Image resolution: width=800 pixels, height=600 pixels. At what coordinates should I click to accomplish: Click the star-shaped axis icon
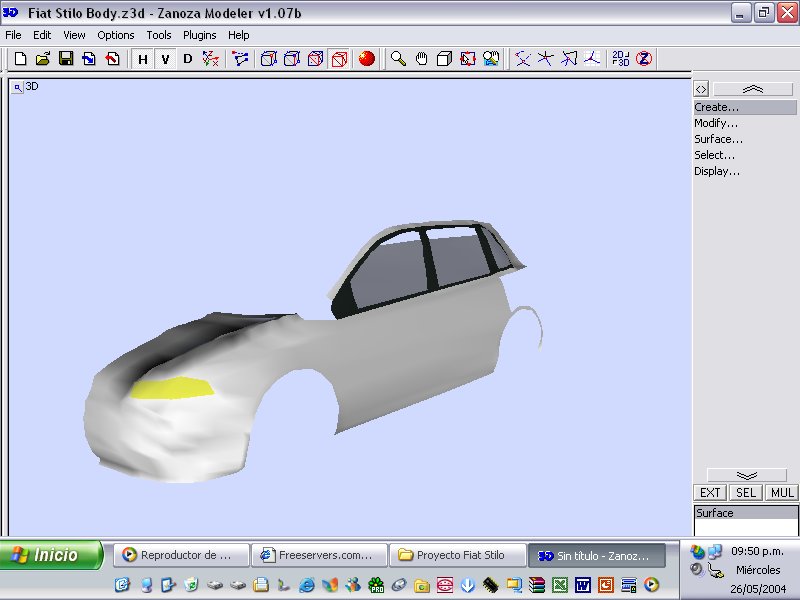coord(545,59)
